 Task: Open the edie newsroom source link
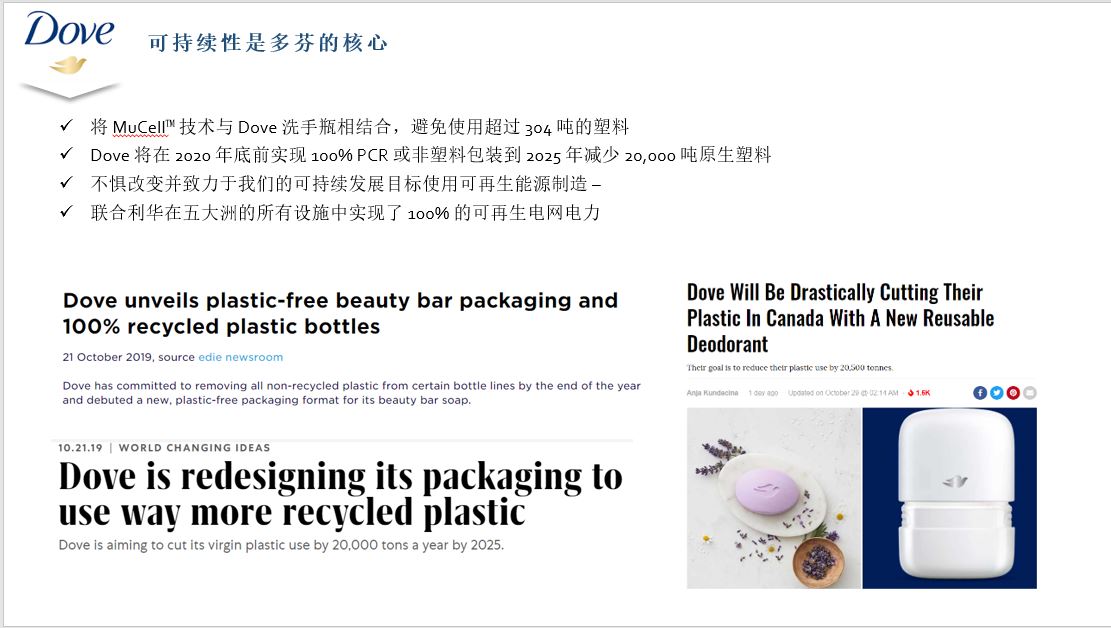tap(240, 357)
